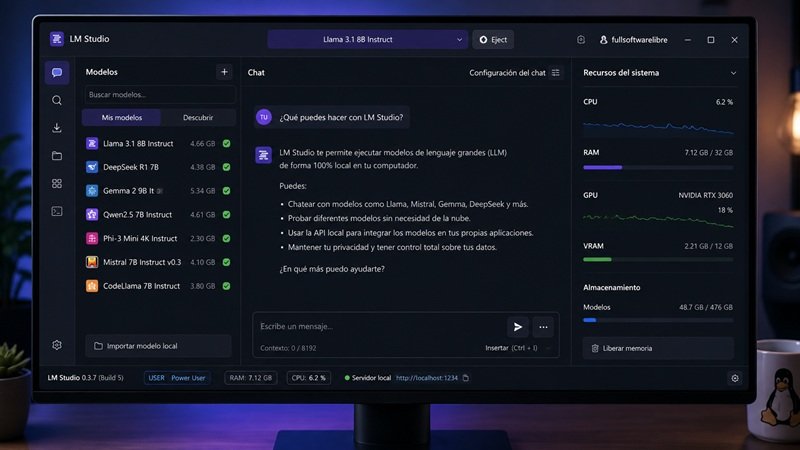The image size is (800, 450).
Task: Click the Qwen2.5 7B Instruct model icon
Action: (92, 214)
